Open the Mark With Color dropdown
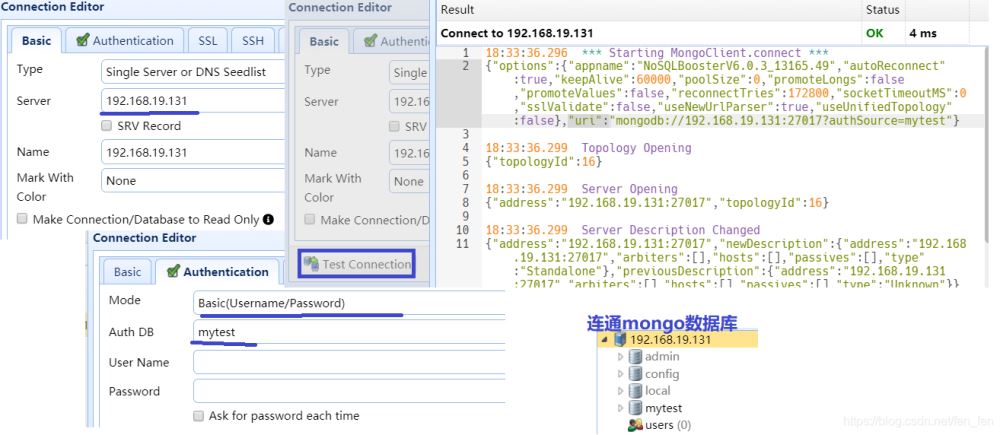1000x435 pixels. point(192,181)
